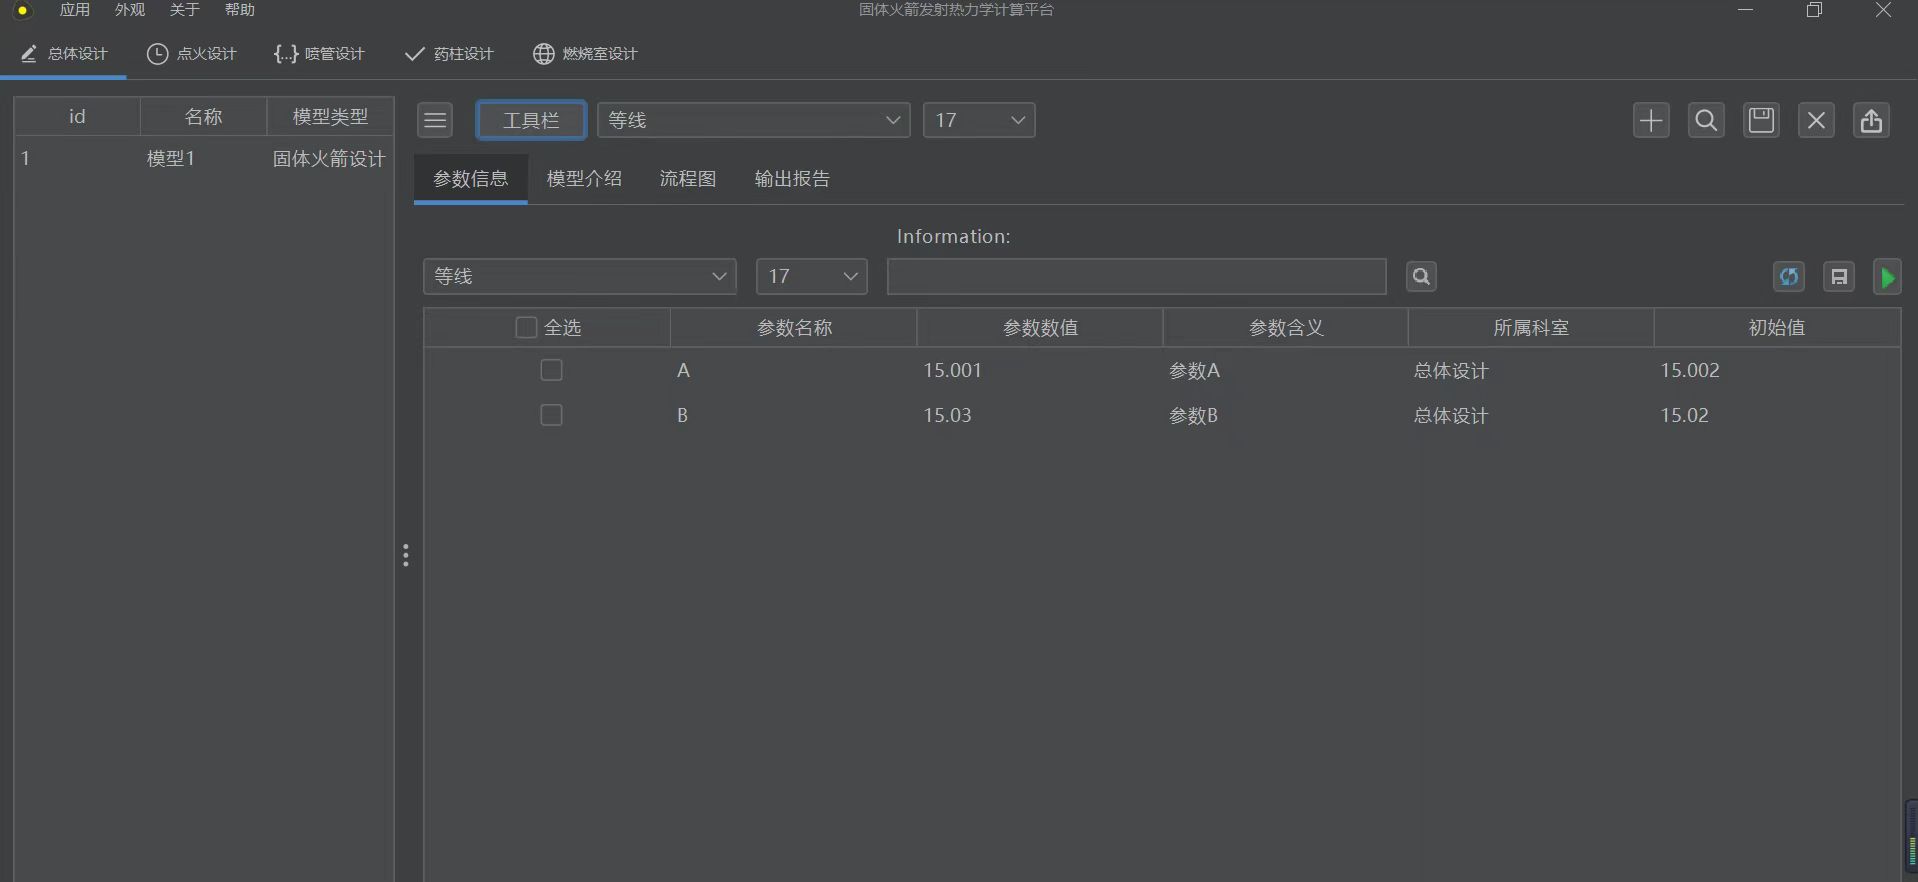The height and width of the screenshot is (882, 1918).
Task: Open the 等线 font dropdown in top toolbar
Action: coord(754,120)
